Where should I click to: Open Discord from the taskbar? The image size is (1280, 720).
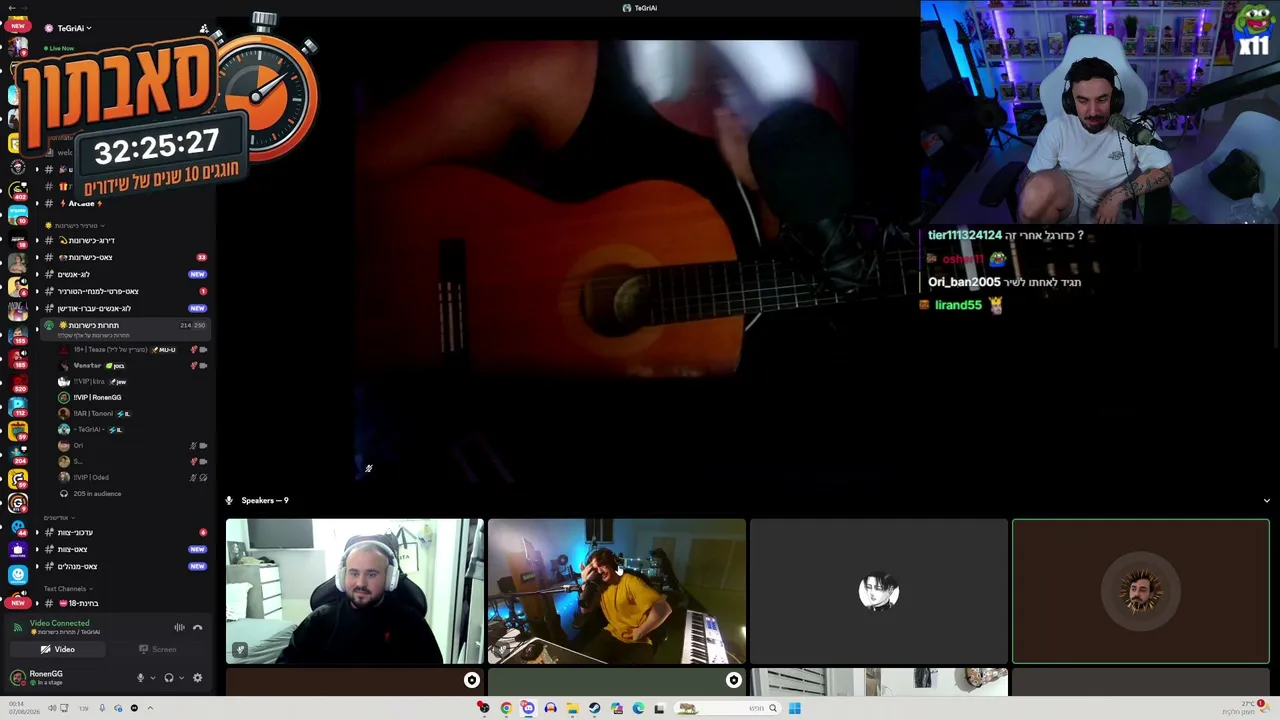point(528,708)
